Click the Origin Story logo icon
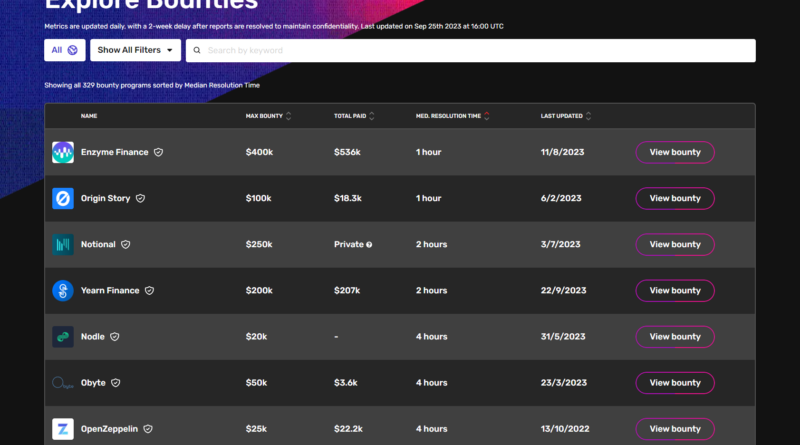The height and width of the screenshot is (445, 800). click(x=63, y=198)
